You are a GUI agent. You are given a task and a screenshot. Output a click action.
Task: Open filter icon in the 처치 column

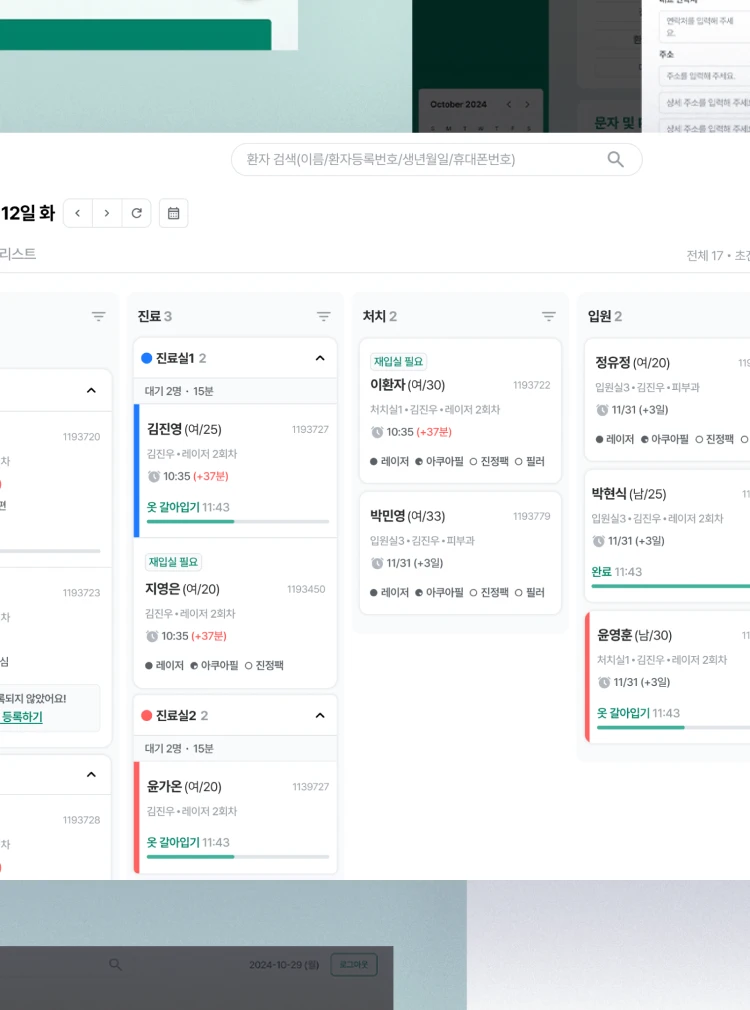(548, 316)
